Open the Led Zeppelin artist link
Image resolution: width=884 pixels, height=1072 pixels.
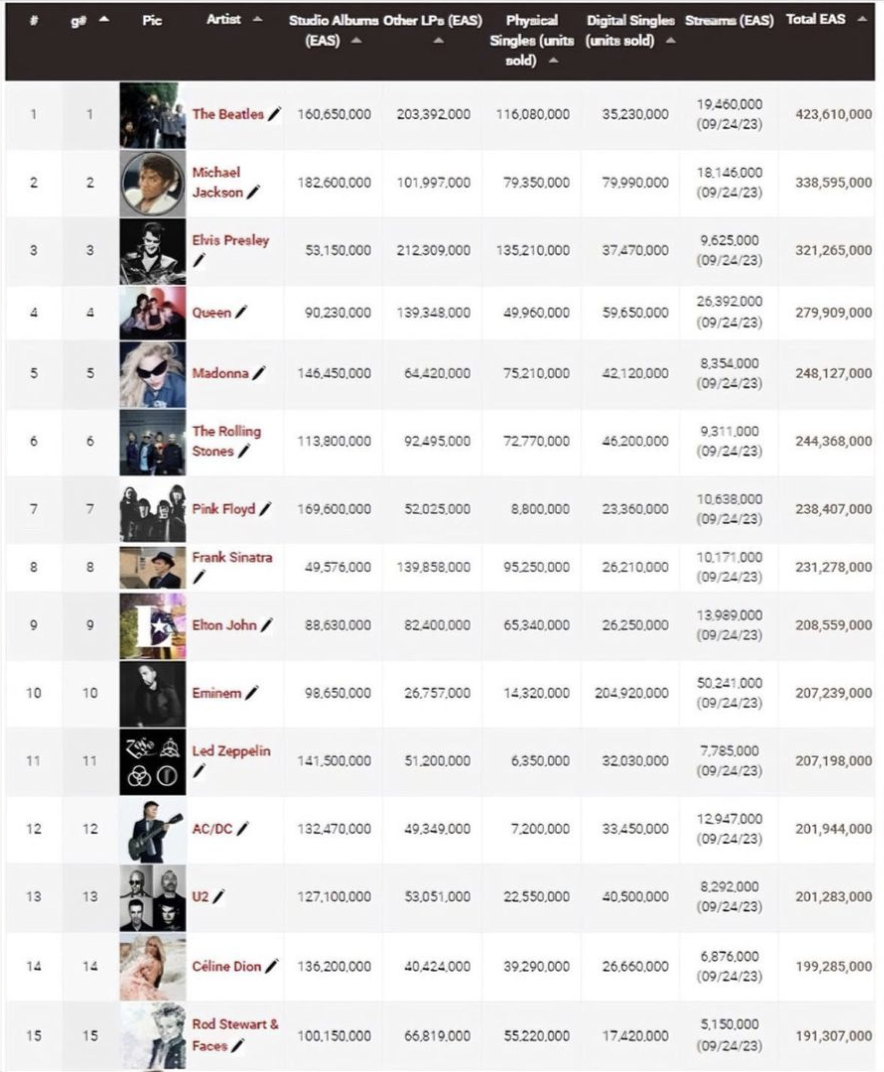231,751
